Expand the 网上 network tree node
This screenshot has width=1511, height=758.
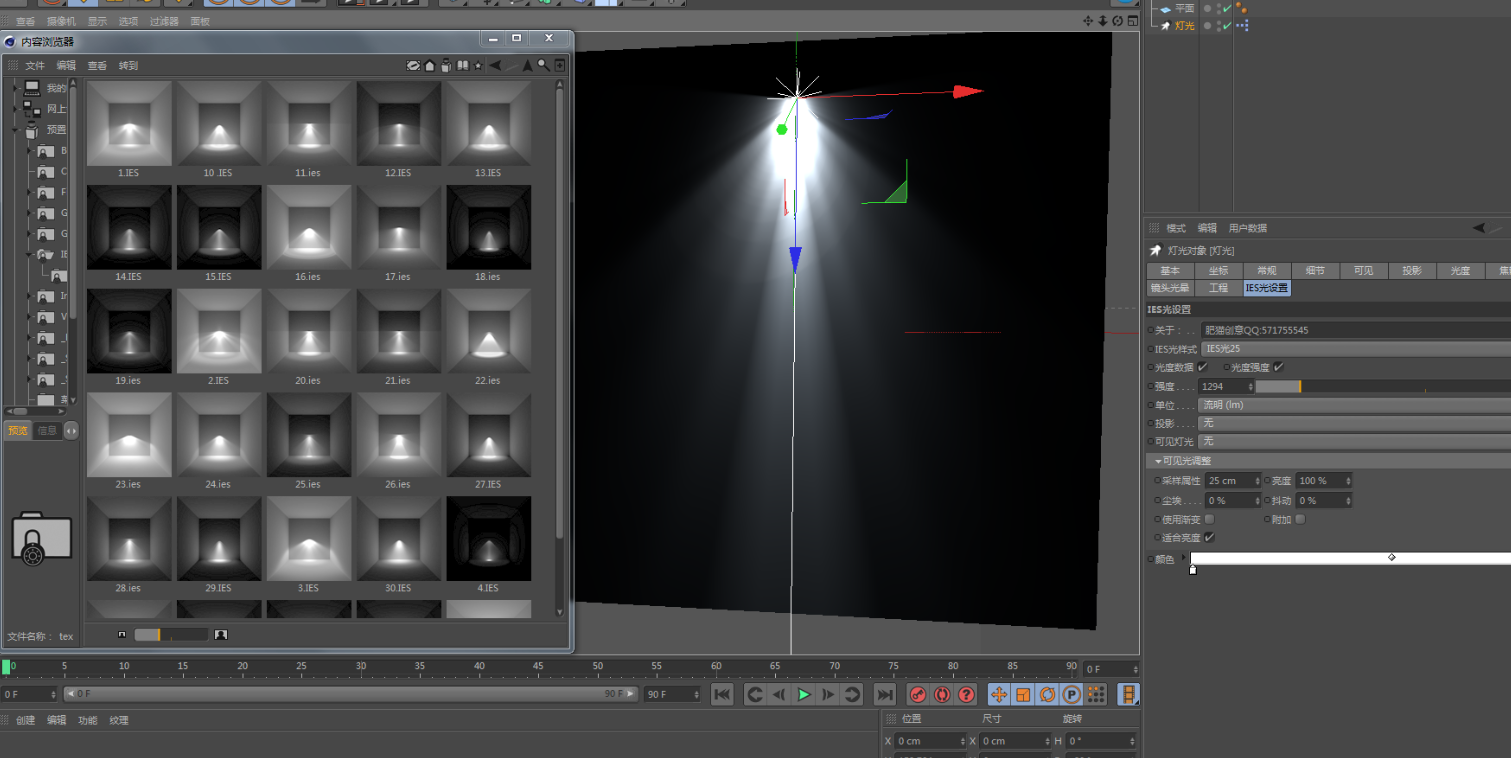click(x=16, y=108)
